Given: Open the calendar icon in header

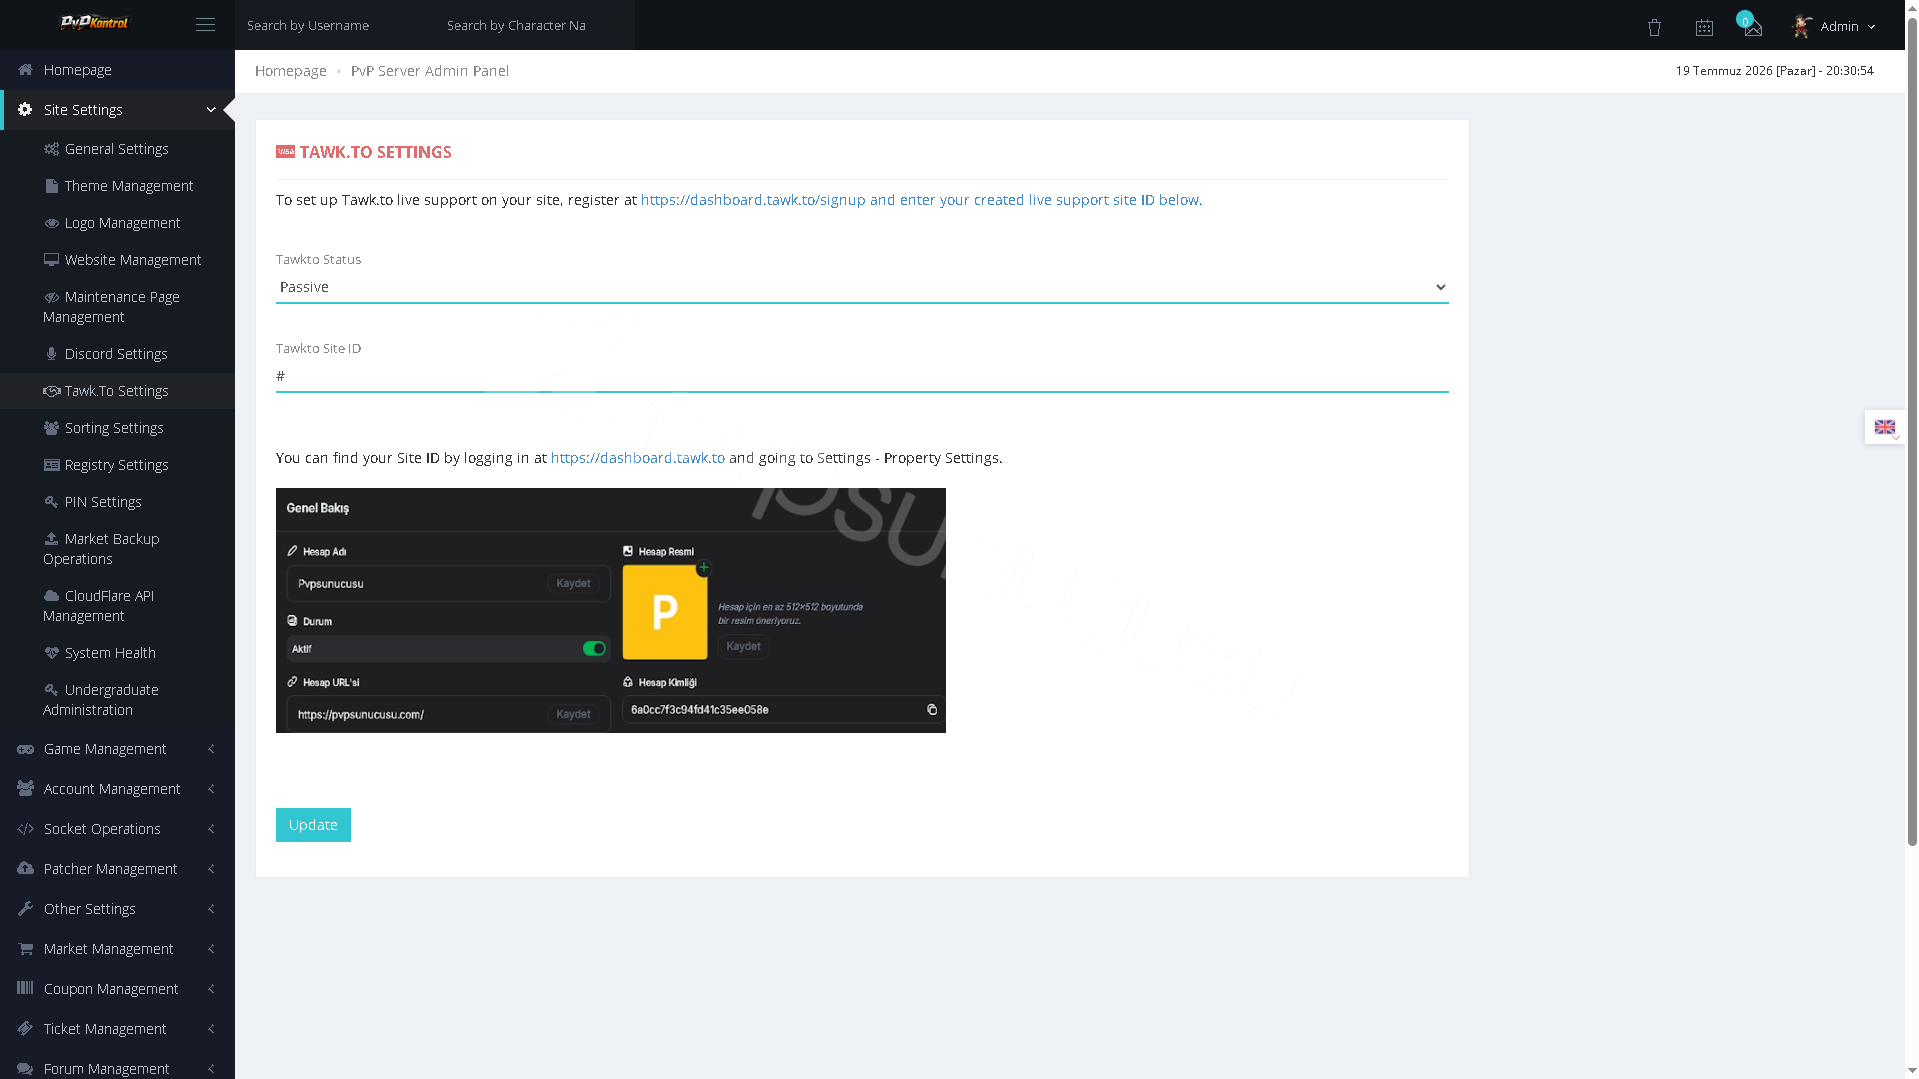Looking at the screenshot, I should [x=1704, y=28].
